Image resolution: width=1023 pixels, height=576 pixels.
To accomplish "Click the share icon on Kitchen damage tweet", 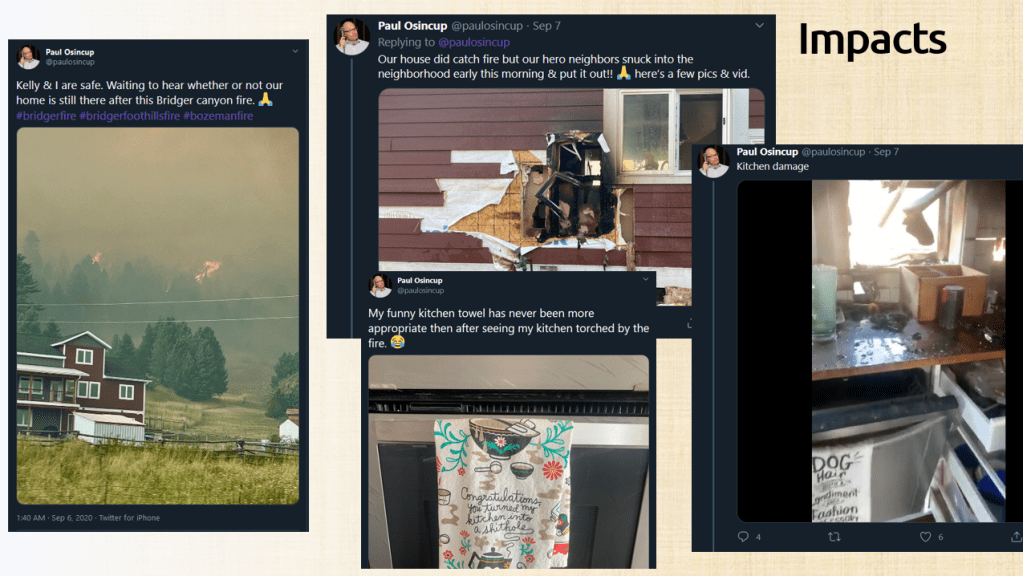I will [x=1016, y=536].
